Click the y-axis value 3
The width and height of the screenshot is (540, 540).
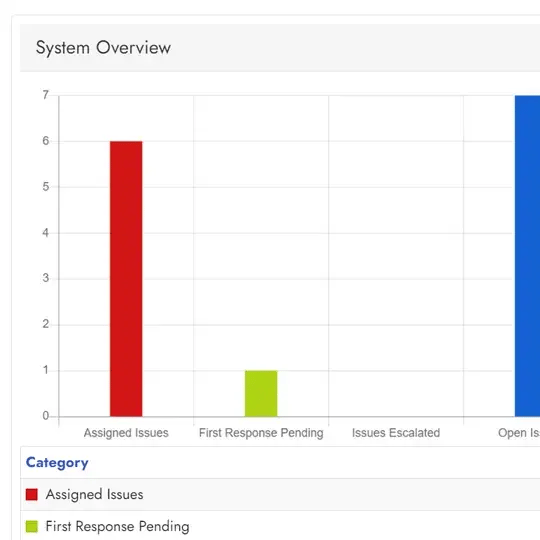(x=46, y=278)
